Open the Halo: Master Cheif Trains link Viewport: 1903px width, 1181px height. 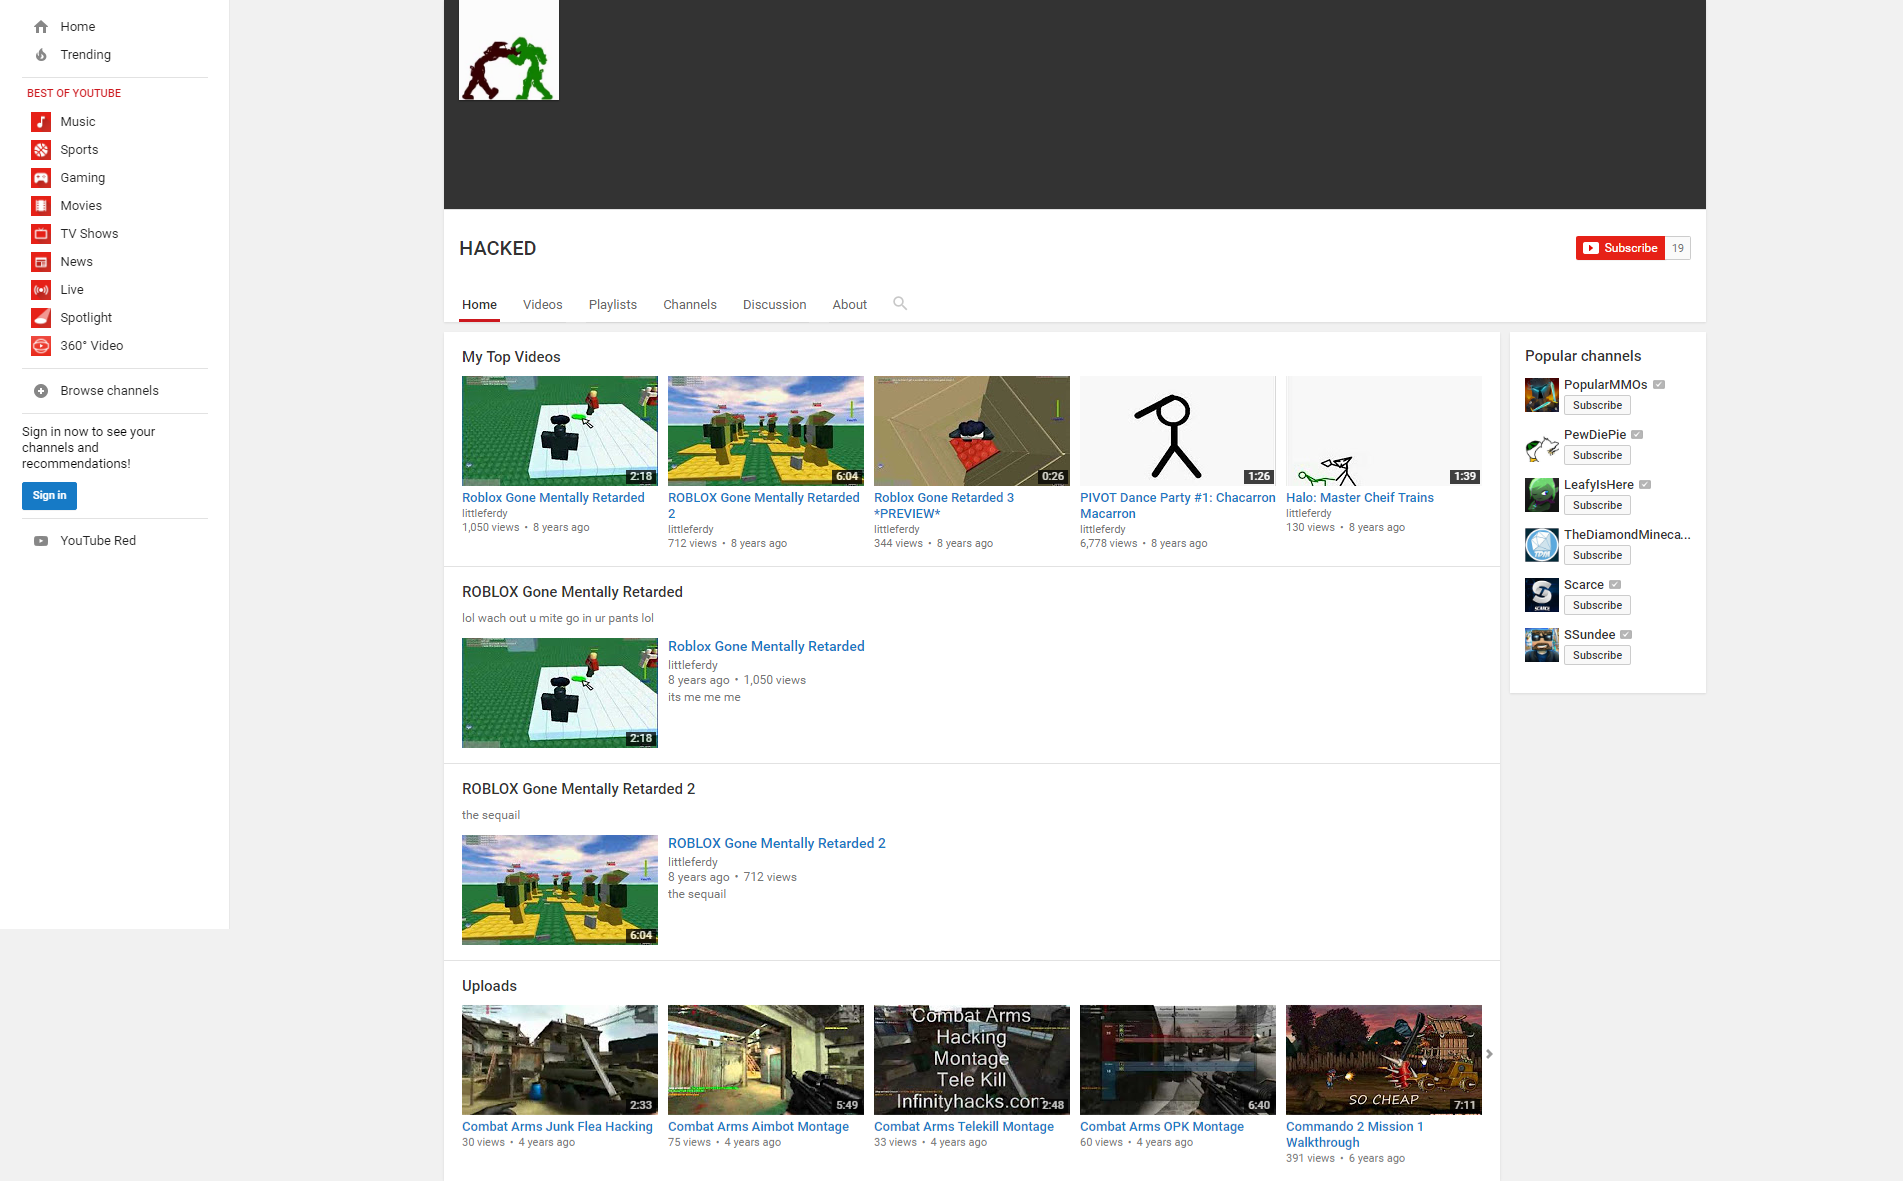coord(1360,498)
